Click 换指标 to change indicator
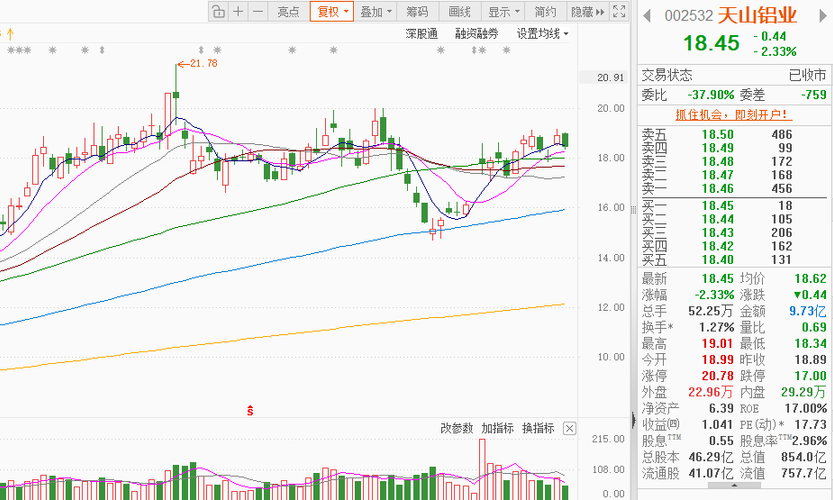This screenshot has width=833, height=500. 538,428
